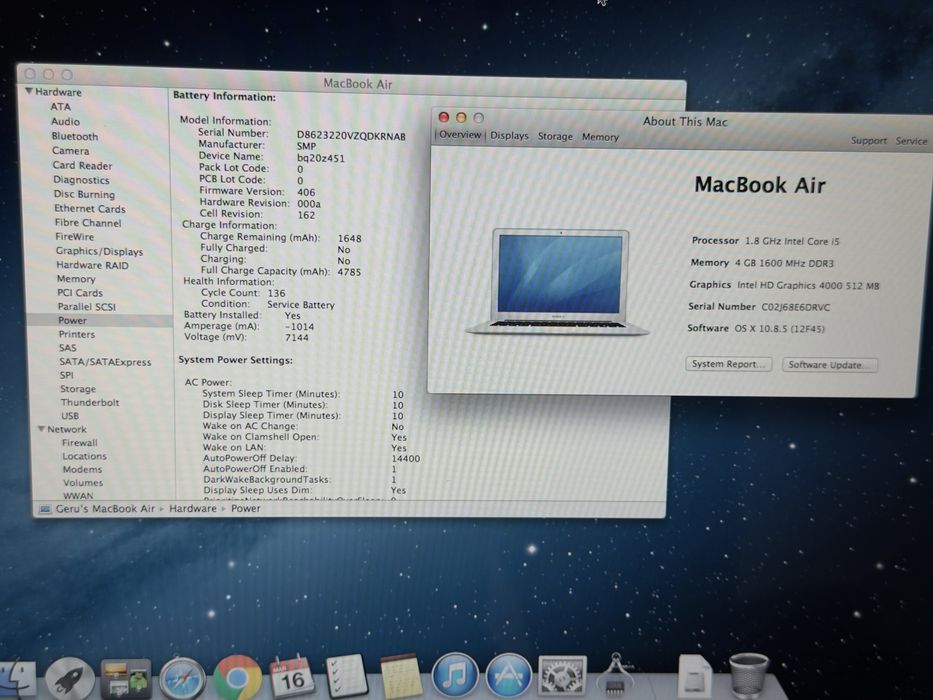
Task: Select Card Reader in the sidebar
Action: point(82,165)
